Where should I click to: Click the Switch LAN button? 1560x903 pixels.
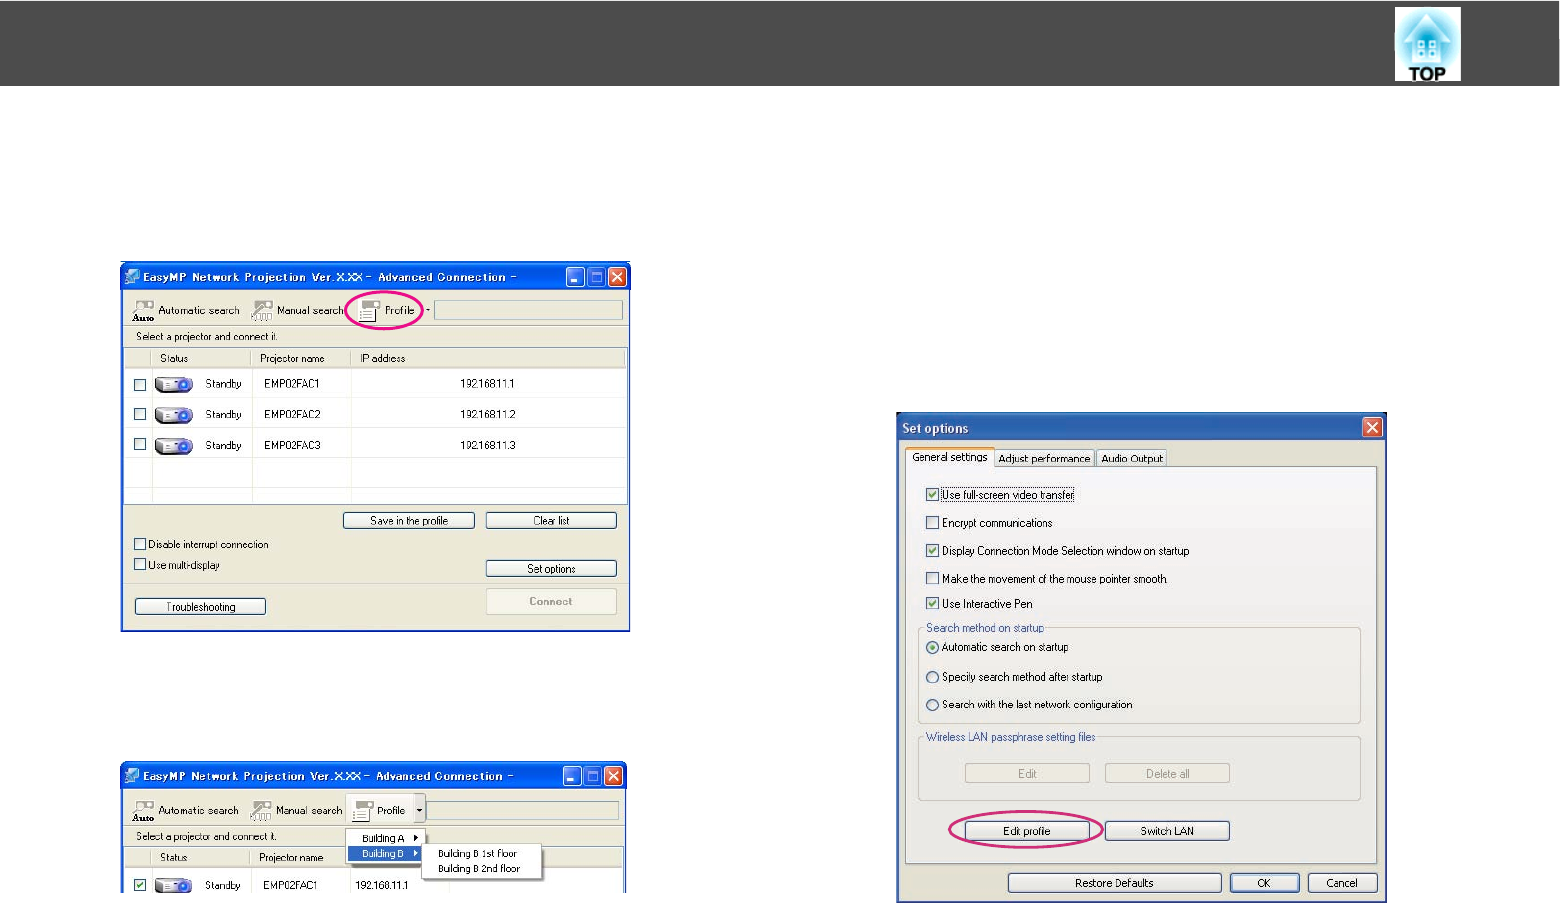1167,831
